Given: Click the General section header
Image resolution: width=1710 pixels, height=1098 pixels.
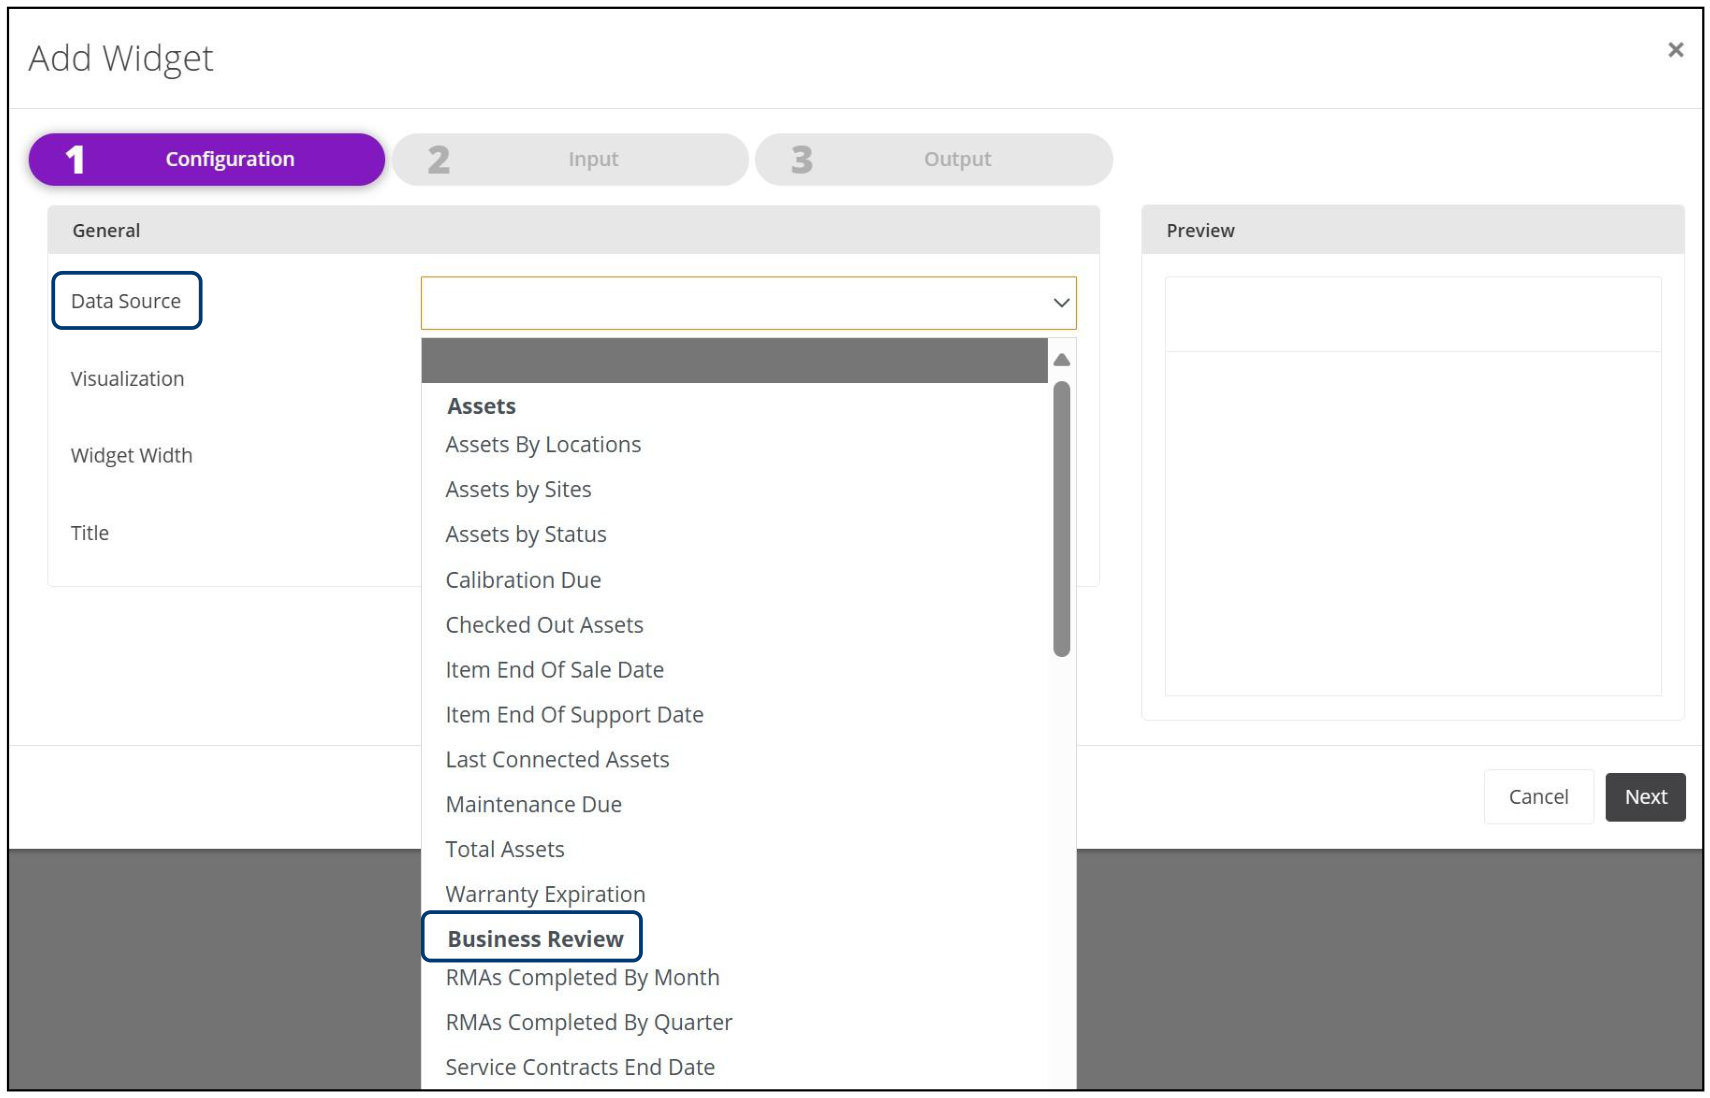Looking at the screenshot, I should point(573,230).
